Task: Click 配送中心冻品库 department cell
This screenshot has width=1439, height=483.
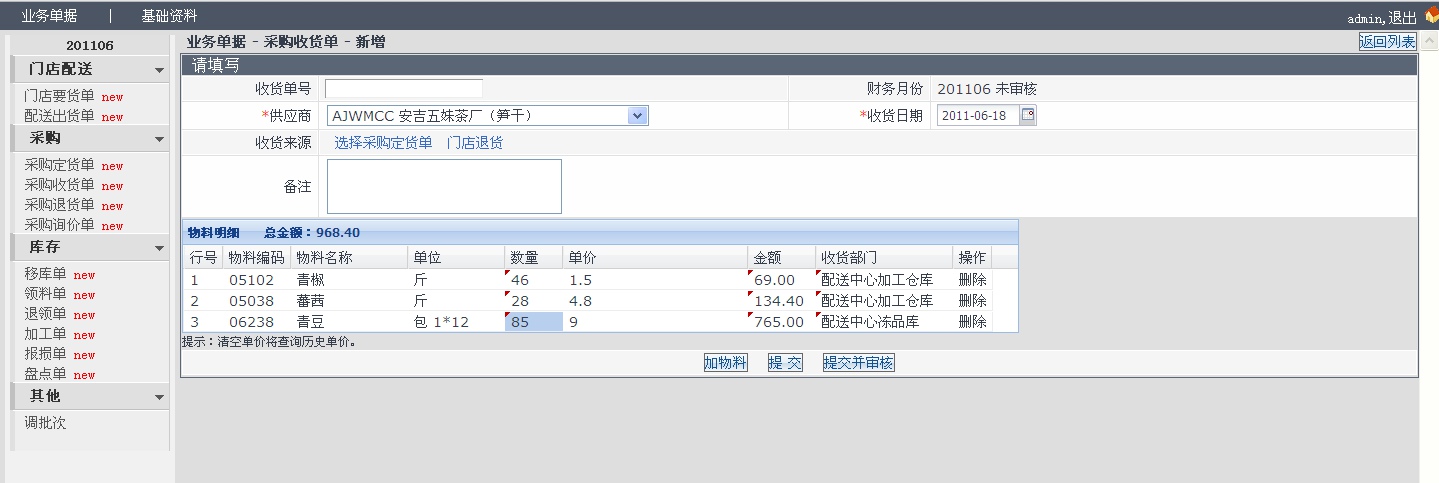Action: click(884, 322)
